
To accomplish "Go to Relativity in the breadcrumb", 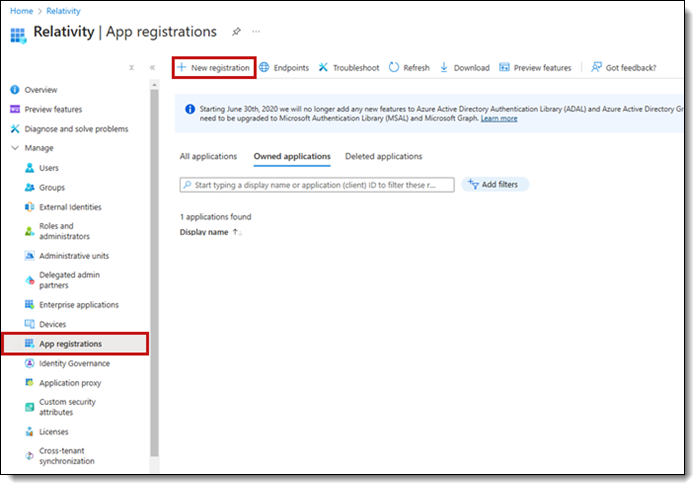I will tap(63, 11).
